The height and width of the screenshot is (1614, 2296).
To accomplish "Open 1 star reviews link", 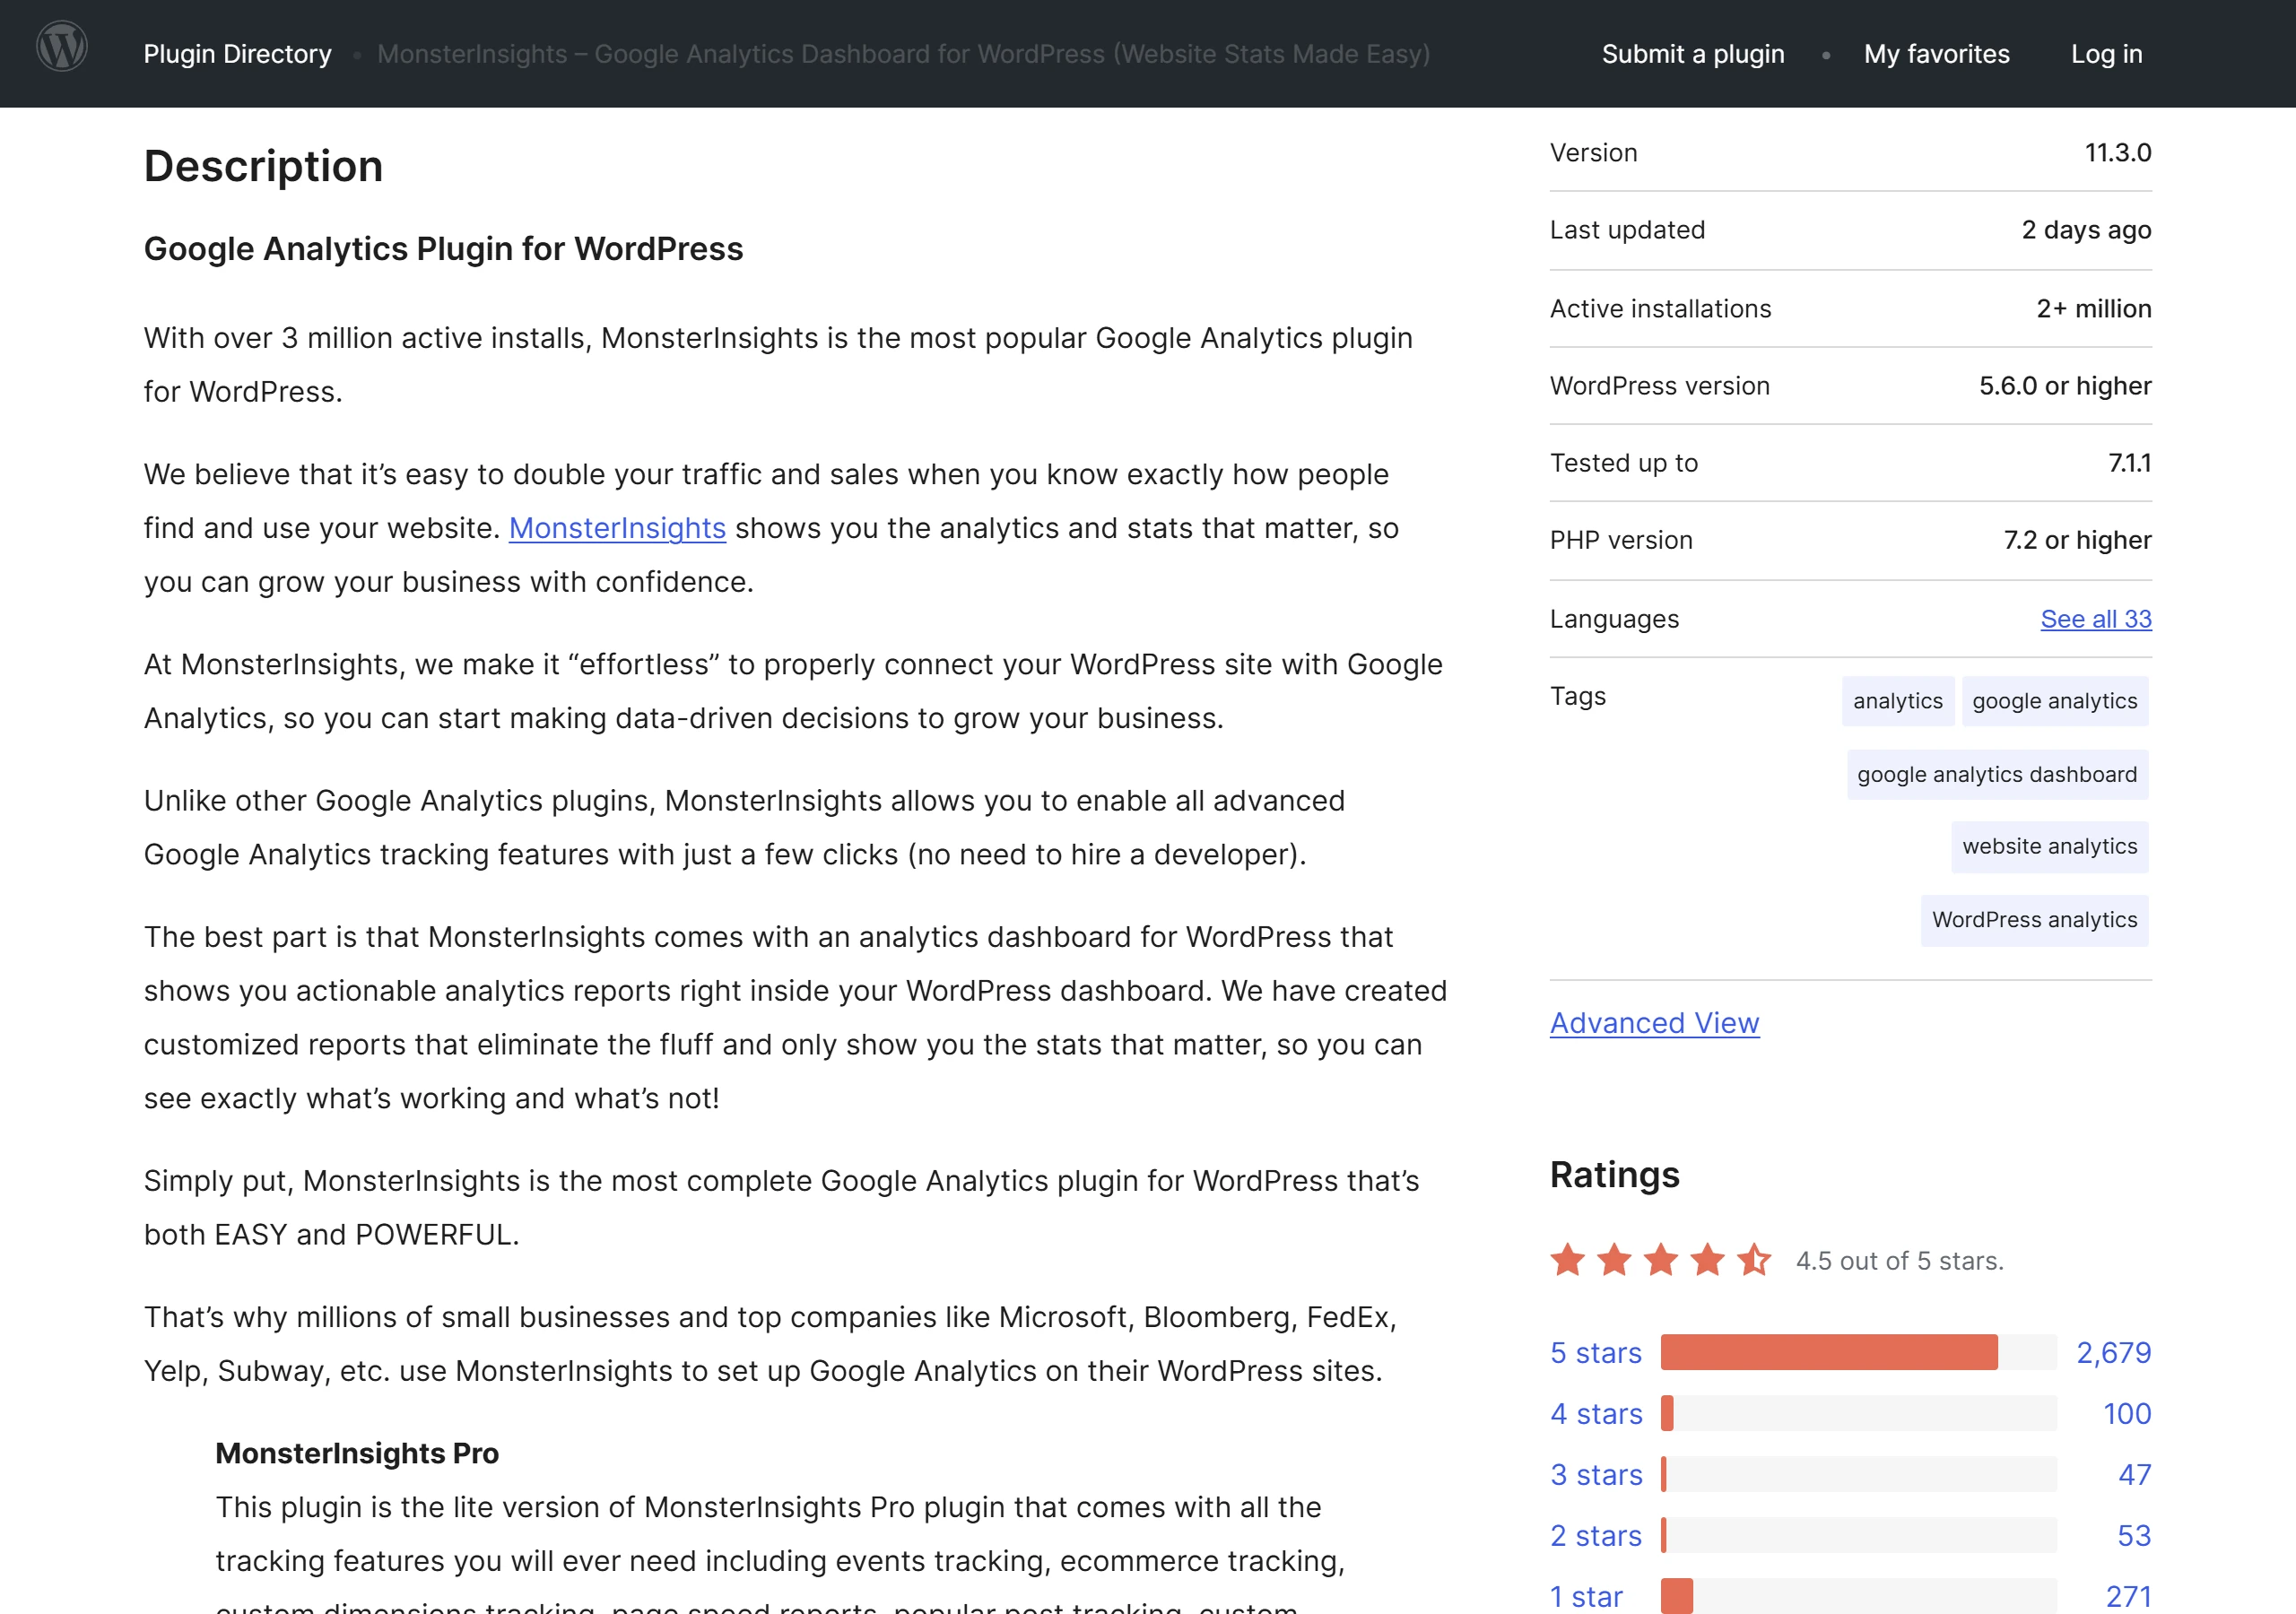I will tap(1586, 1596).
